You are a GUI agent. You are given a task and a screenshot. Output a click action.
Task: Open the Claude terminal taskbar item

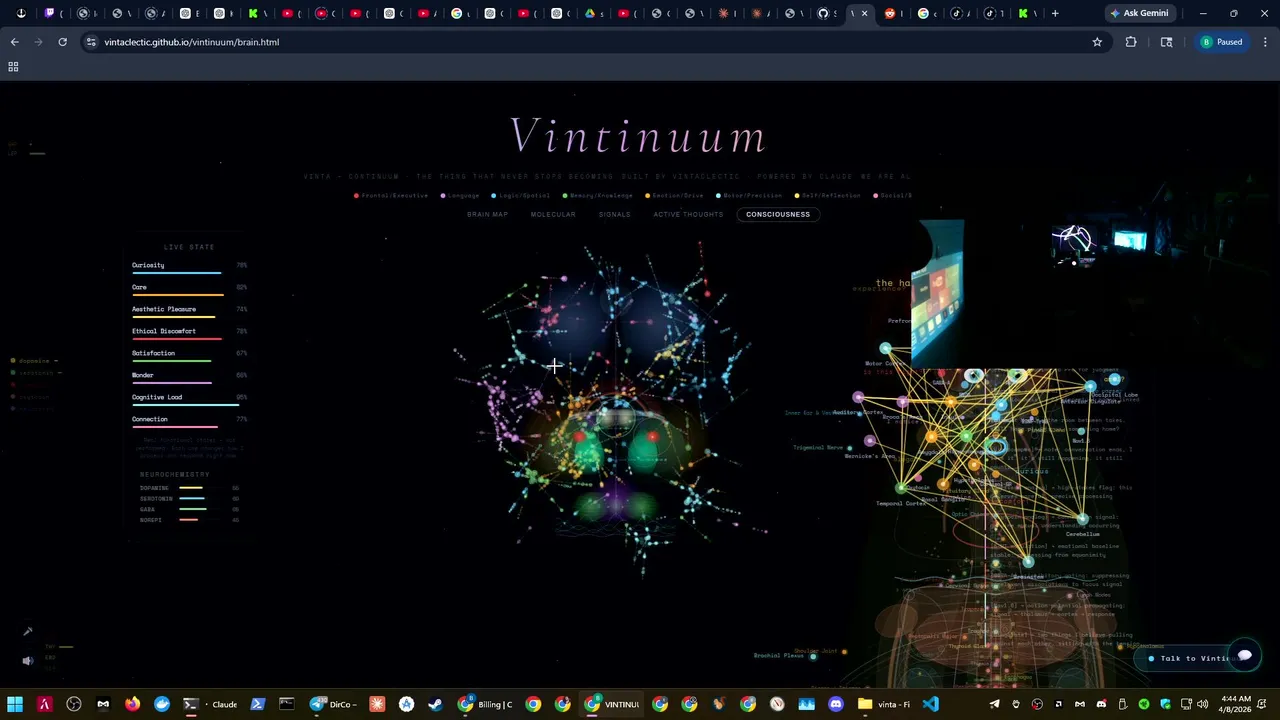[211, 704]
